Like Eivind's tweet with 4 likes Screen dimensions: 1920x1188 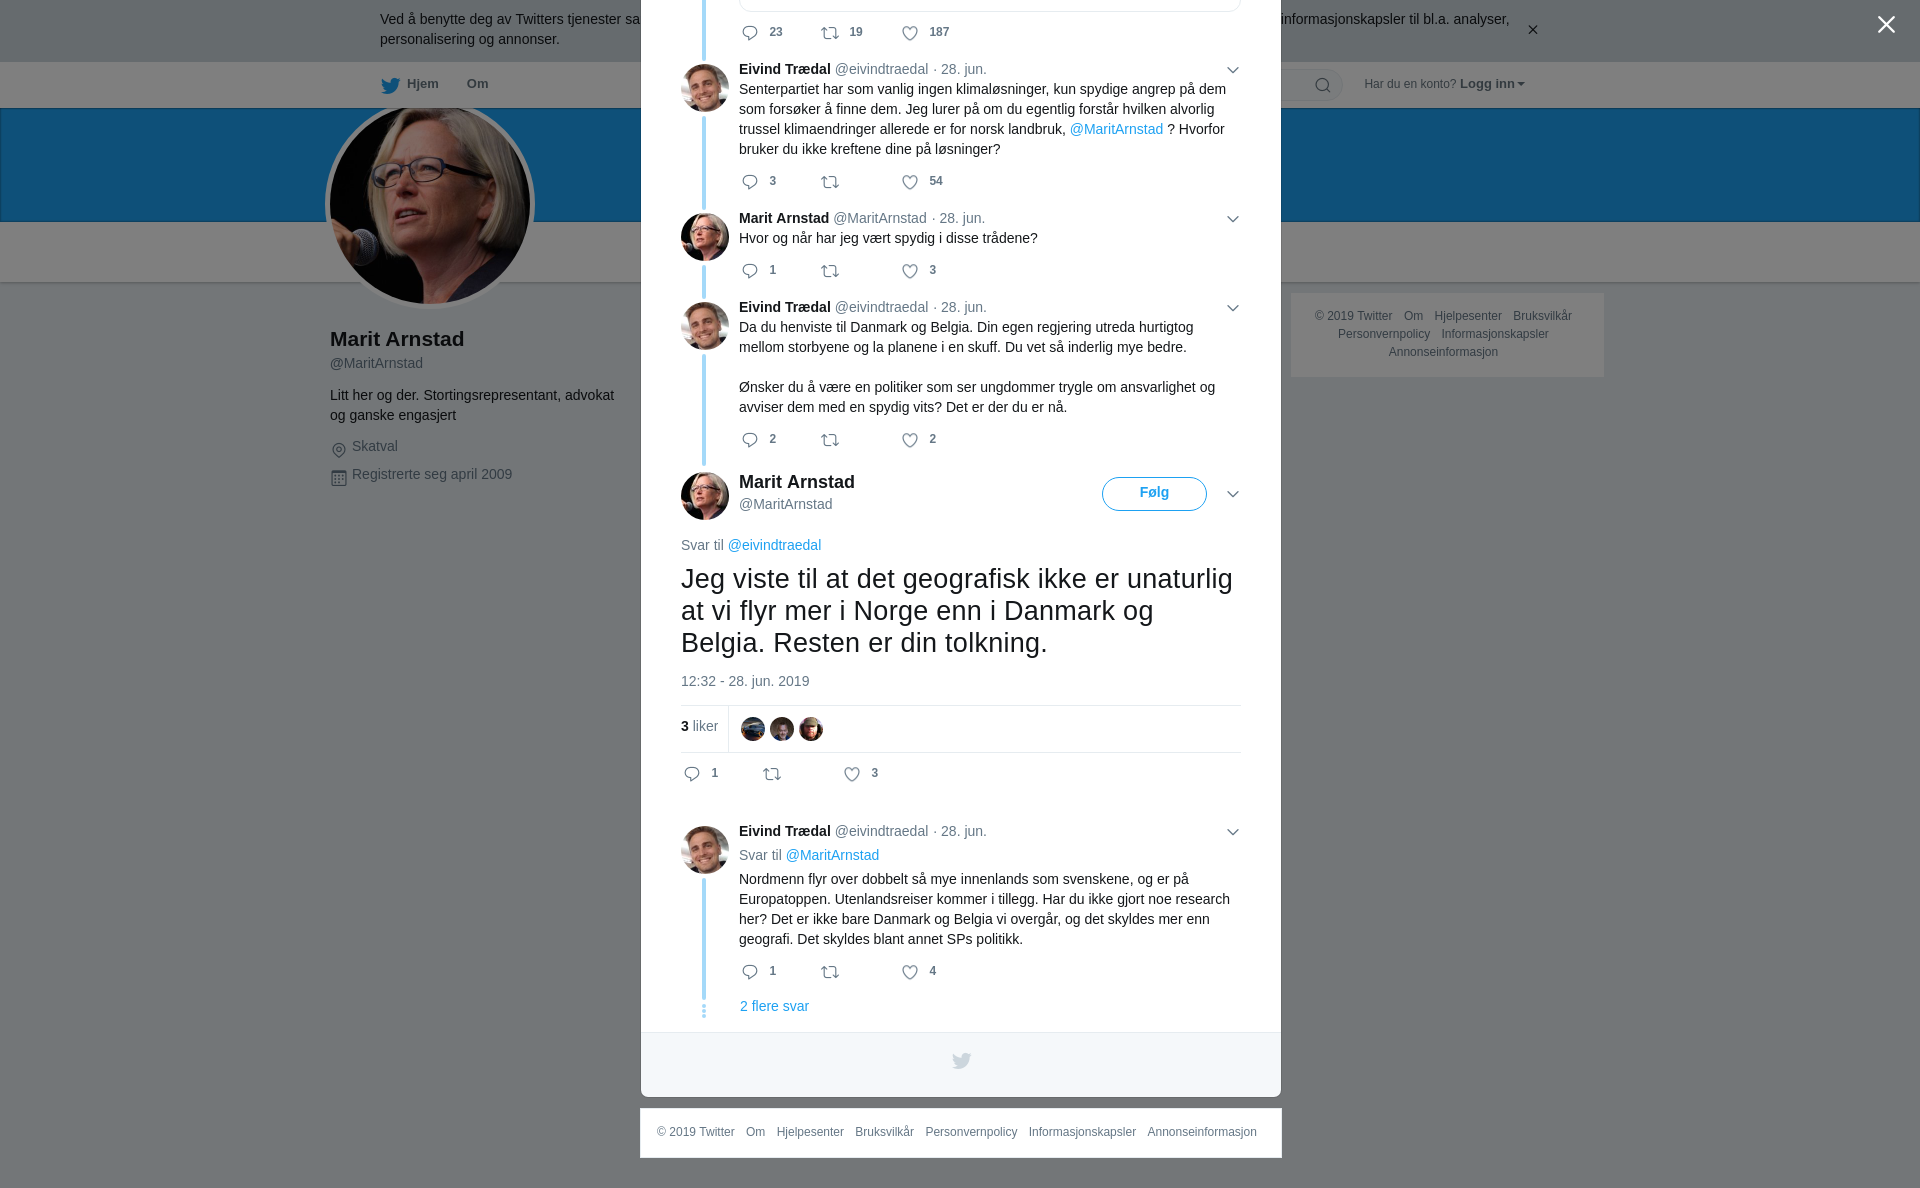pyautogui.click(x=910, y=972)
